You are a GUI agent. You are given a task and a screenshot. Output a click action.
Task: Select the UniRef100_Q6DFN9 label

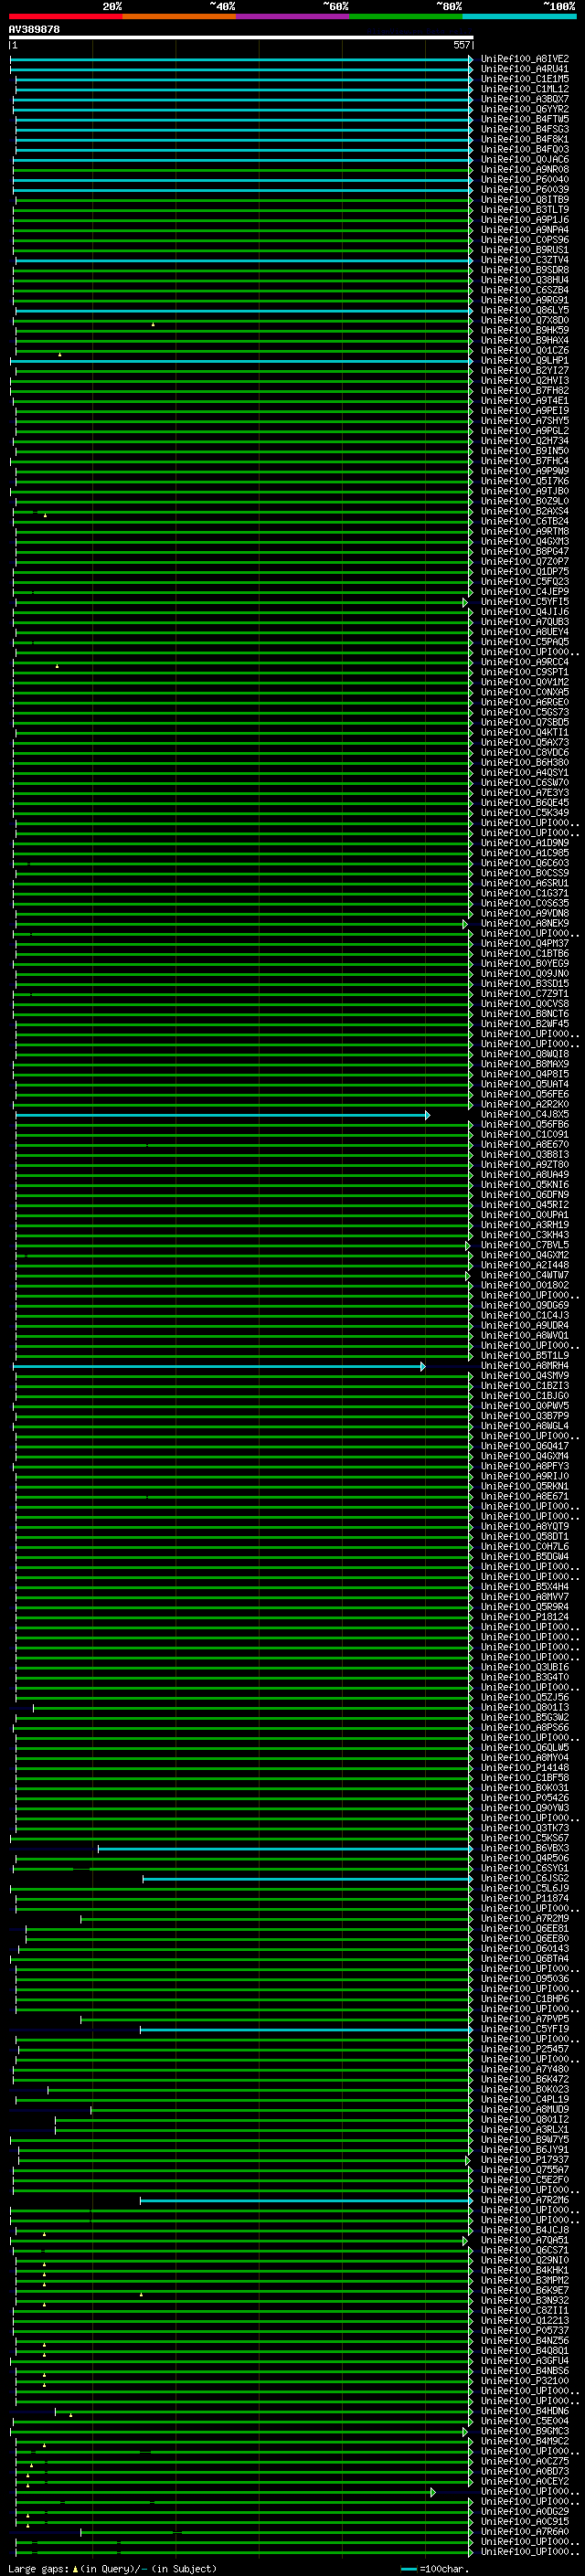(x=525, y=1195)
